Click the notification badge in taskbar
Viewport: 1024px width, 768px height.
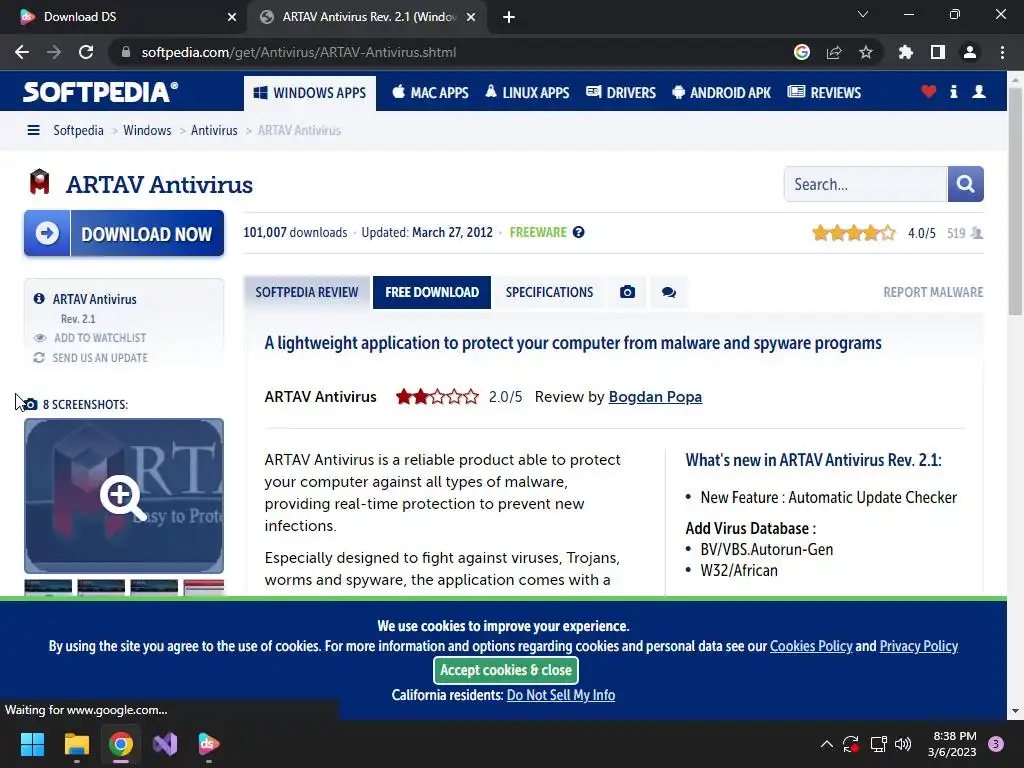996,744
